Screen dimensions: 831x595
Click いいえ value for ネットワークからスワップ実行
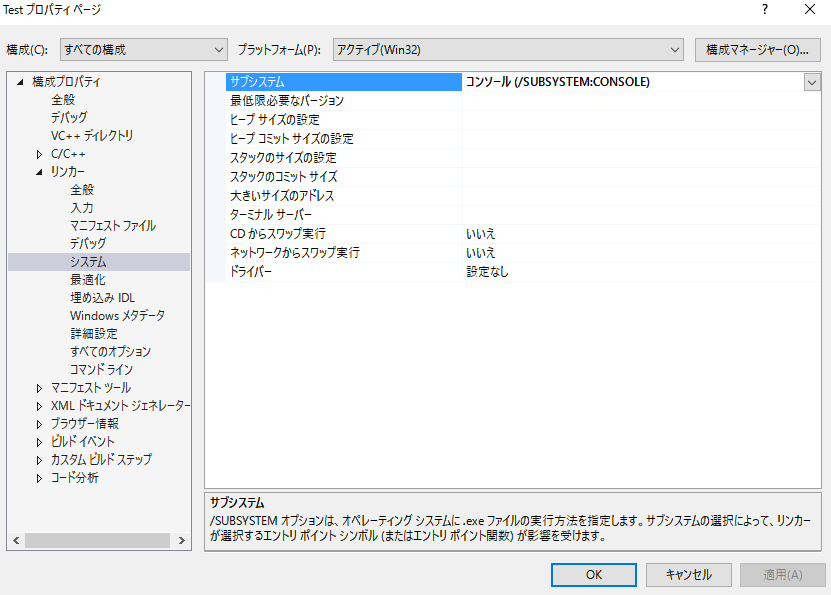coord(481,253)
